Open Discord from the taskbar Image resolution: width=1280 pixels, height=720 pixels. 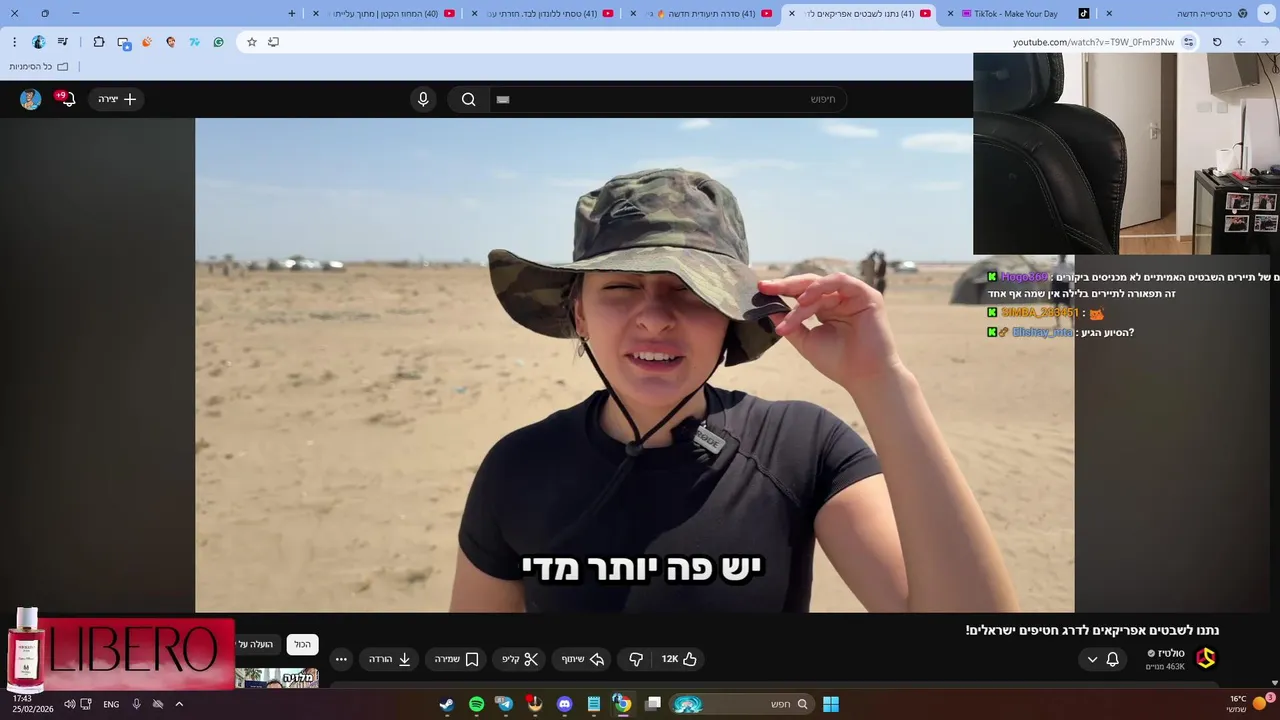point(565,704)
